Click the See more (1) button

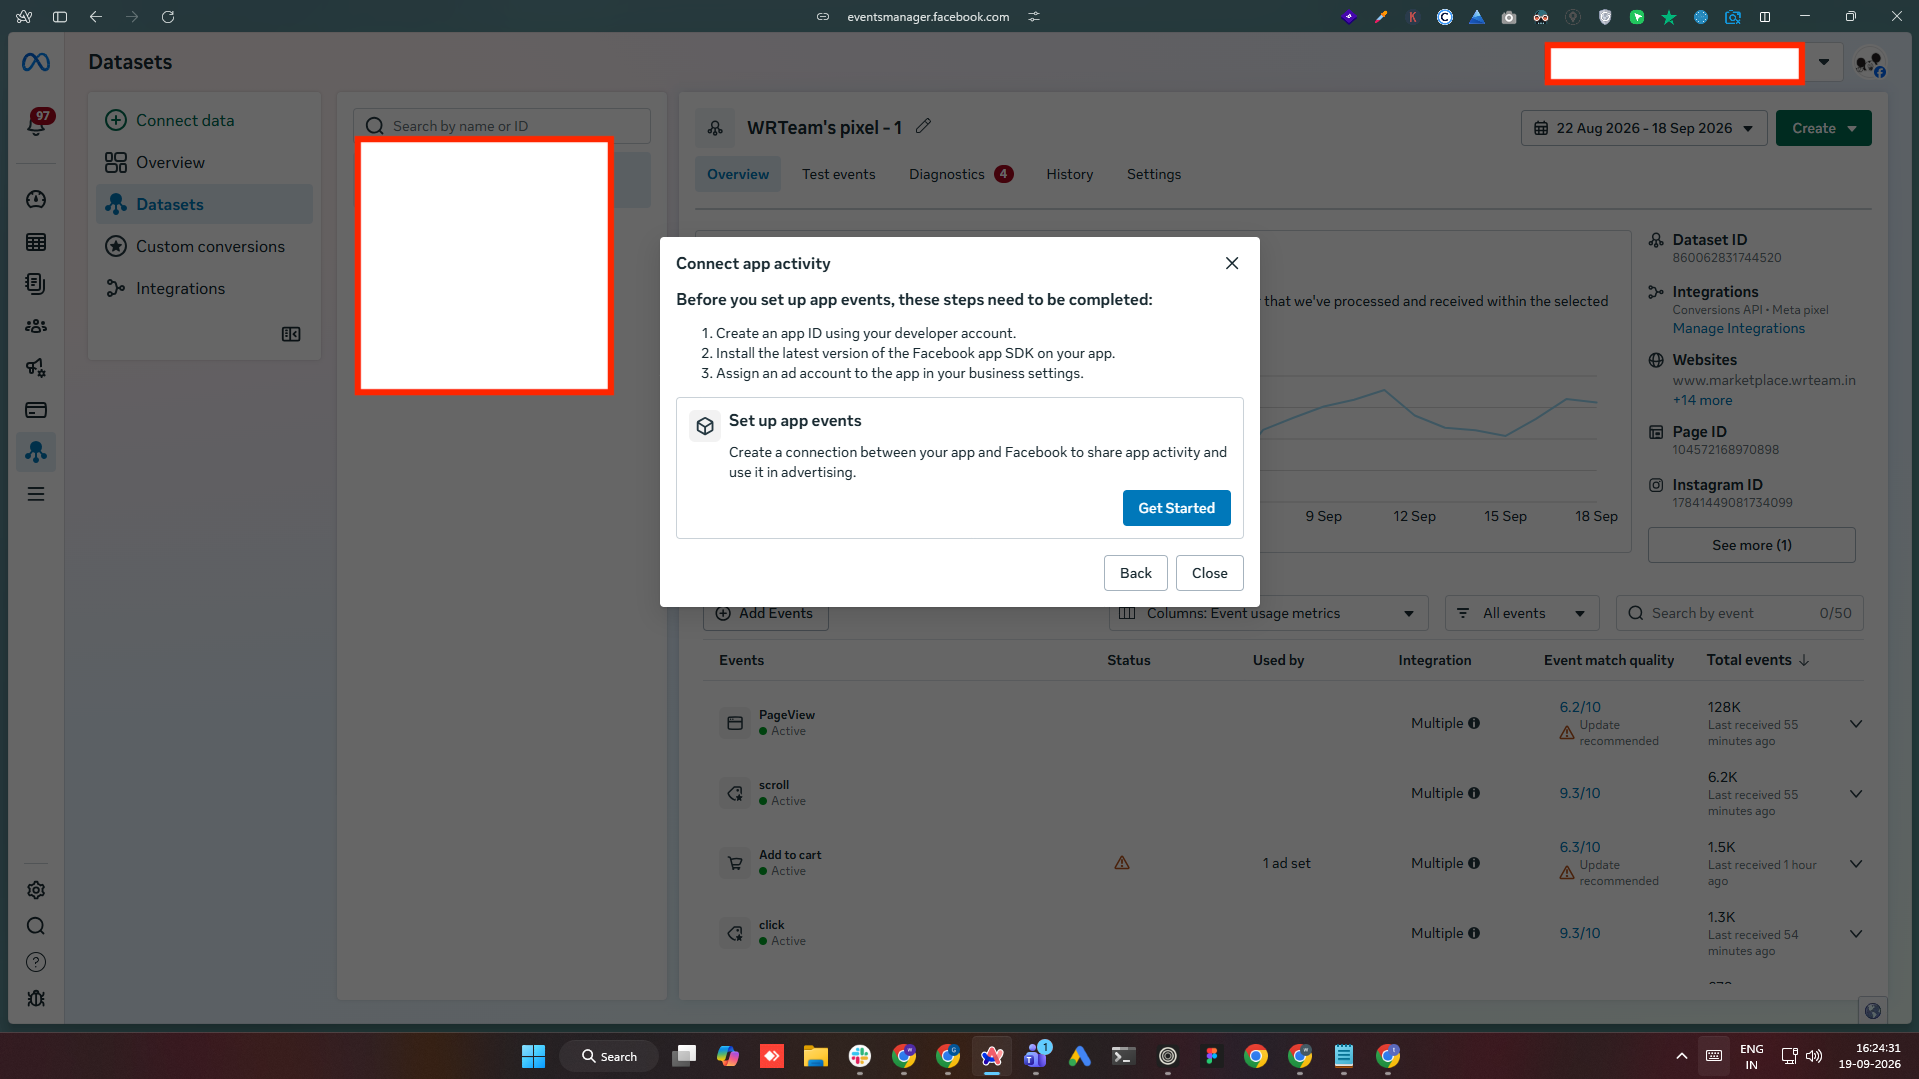pos(1751,545)
